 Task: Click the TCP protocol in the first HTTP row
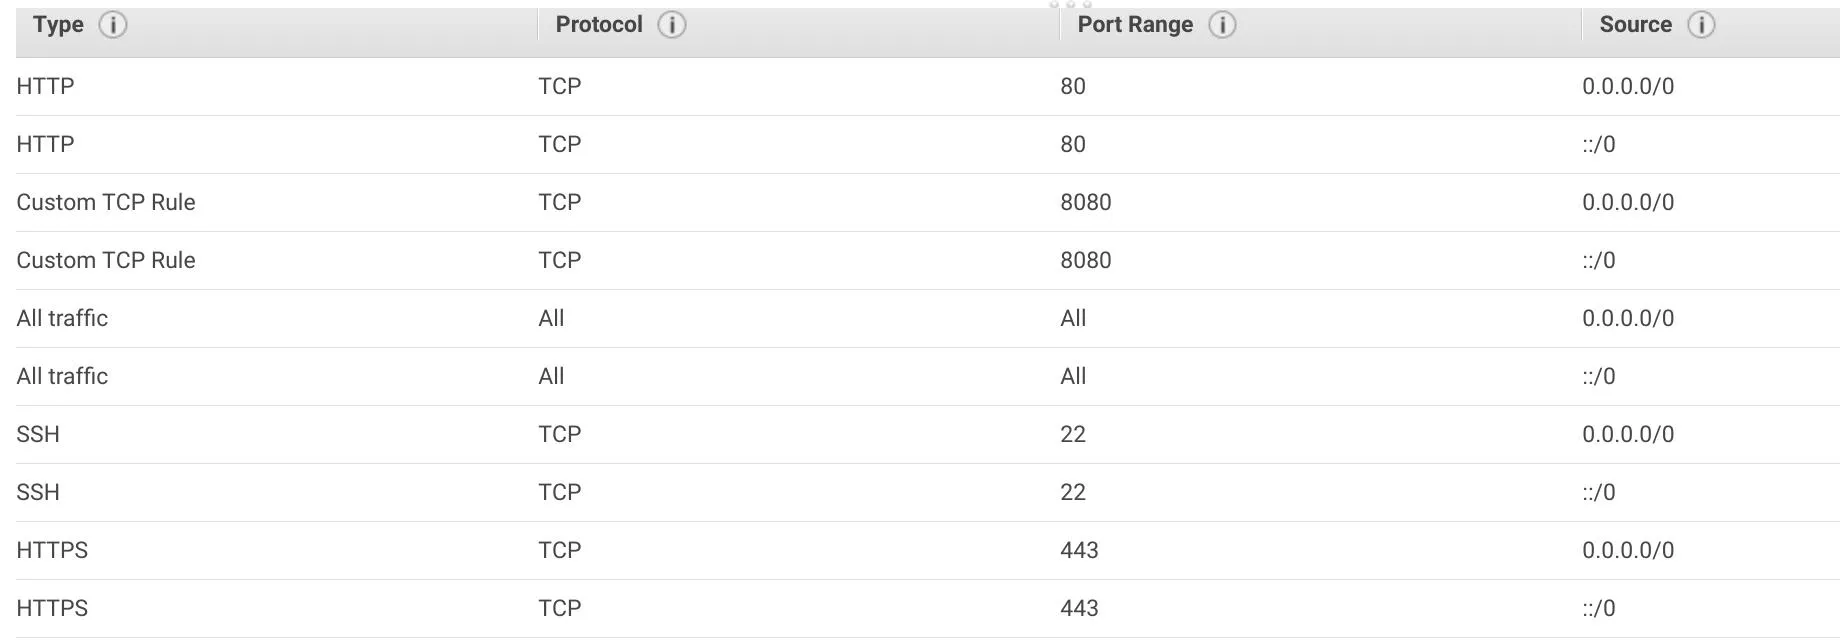(559, 86)
